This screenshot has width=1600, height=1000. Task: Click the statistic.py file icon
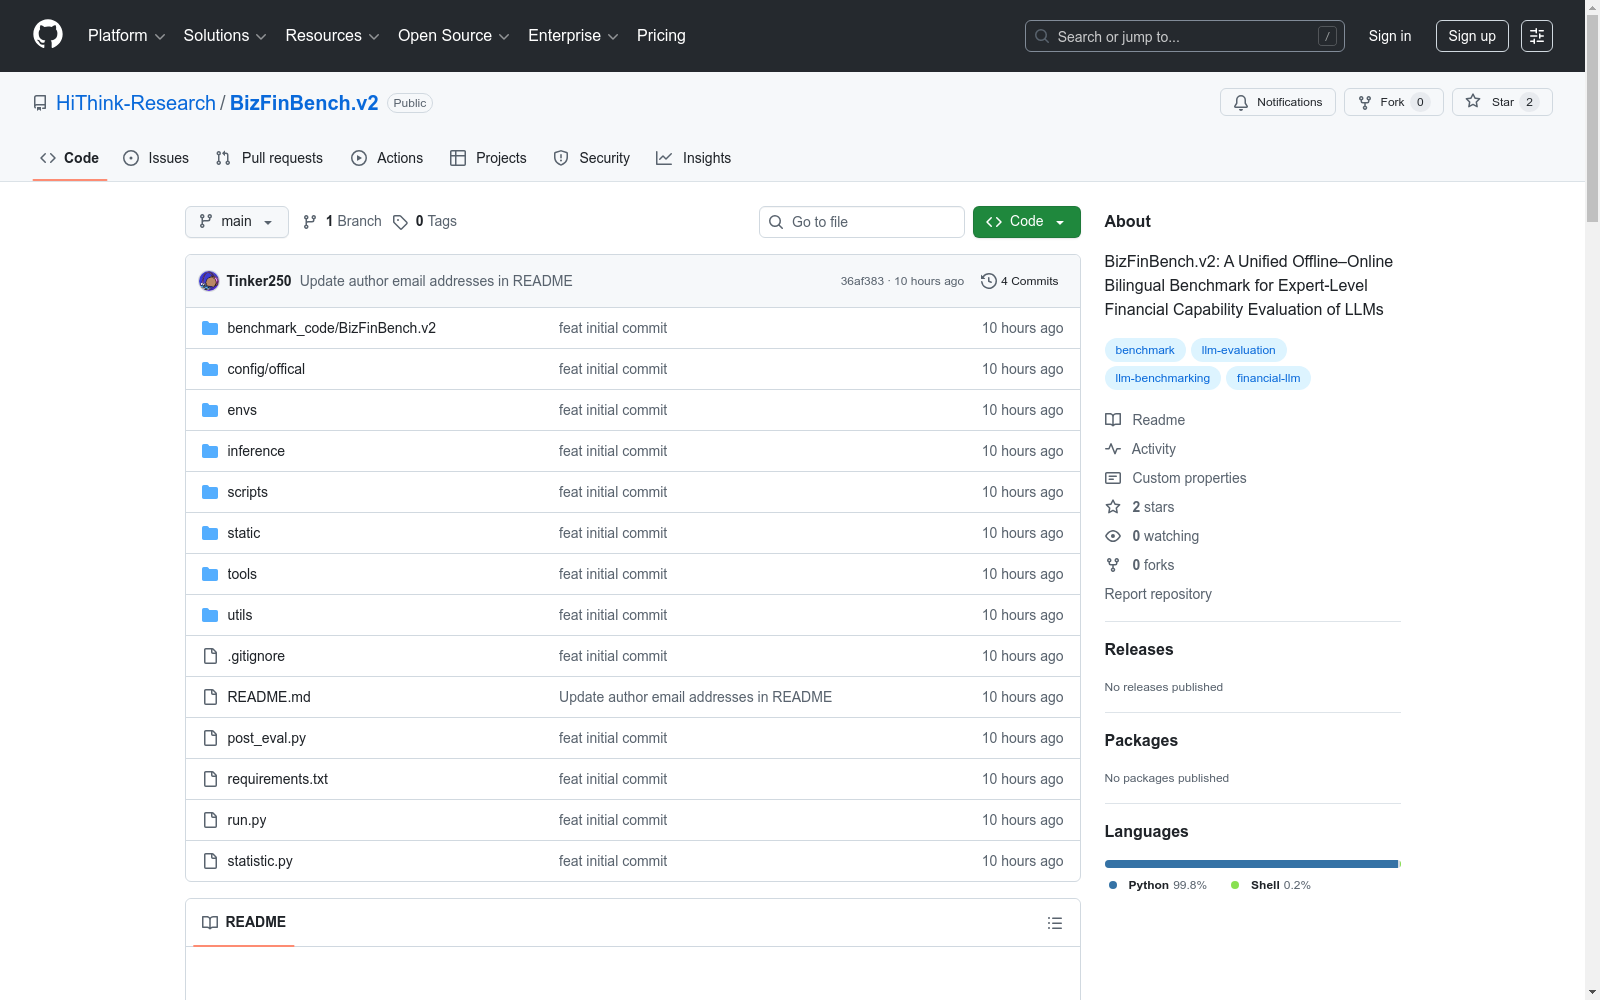[x=210, y=861]
